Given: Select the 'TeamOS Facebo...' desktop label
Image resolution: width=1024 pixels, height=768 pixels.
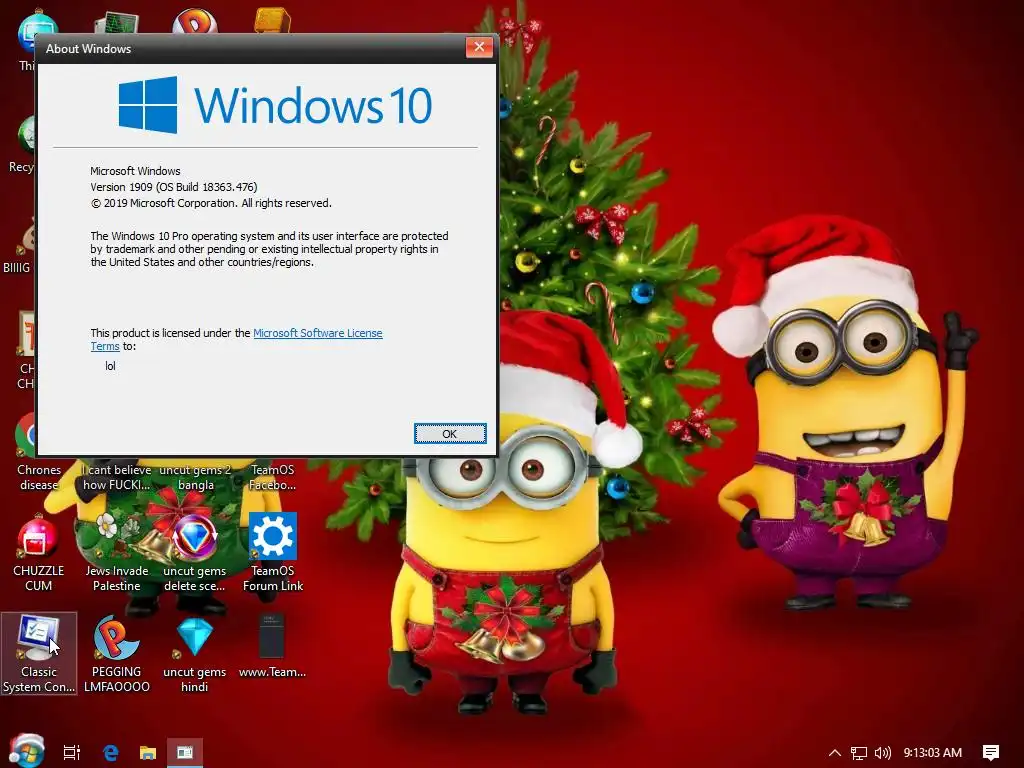Looking at the screenshot, I should pos(272,477).
